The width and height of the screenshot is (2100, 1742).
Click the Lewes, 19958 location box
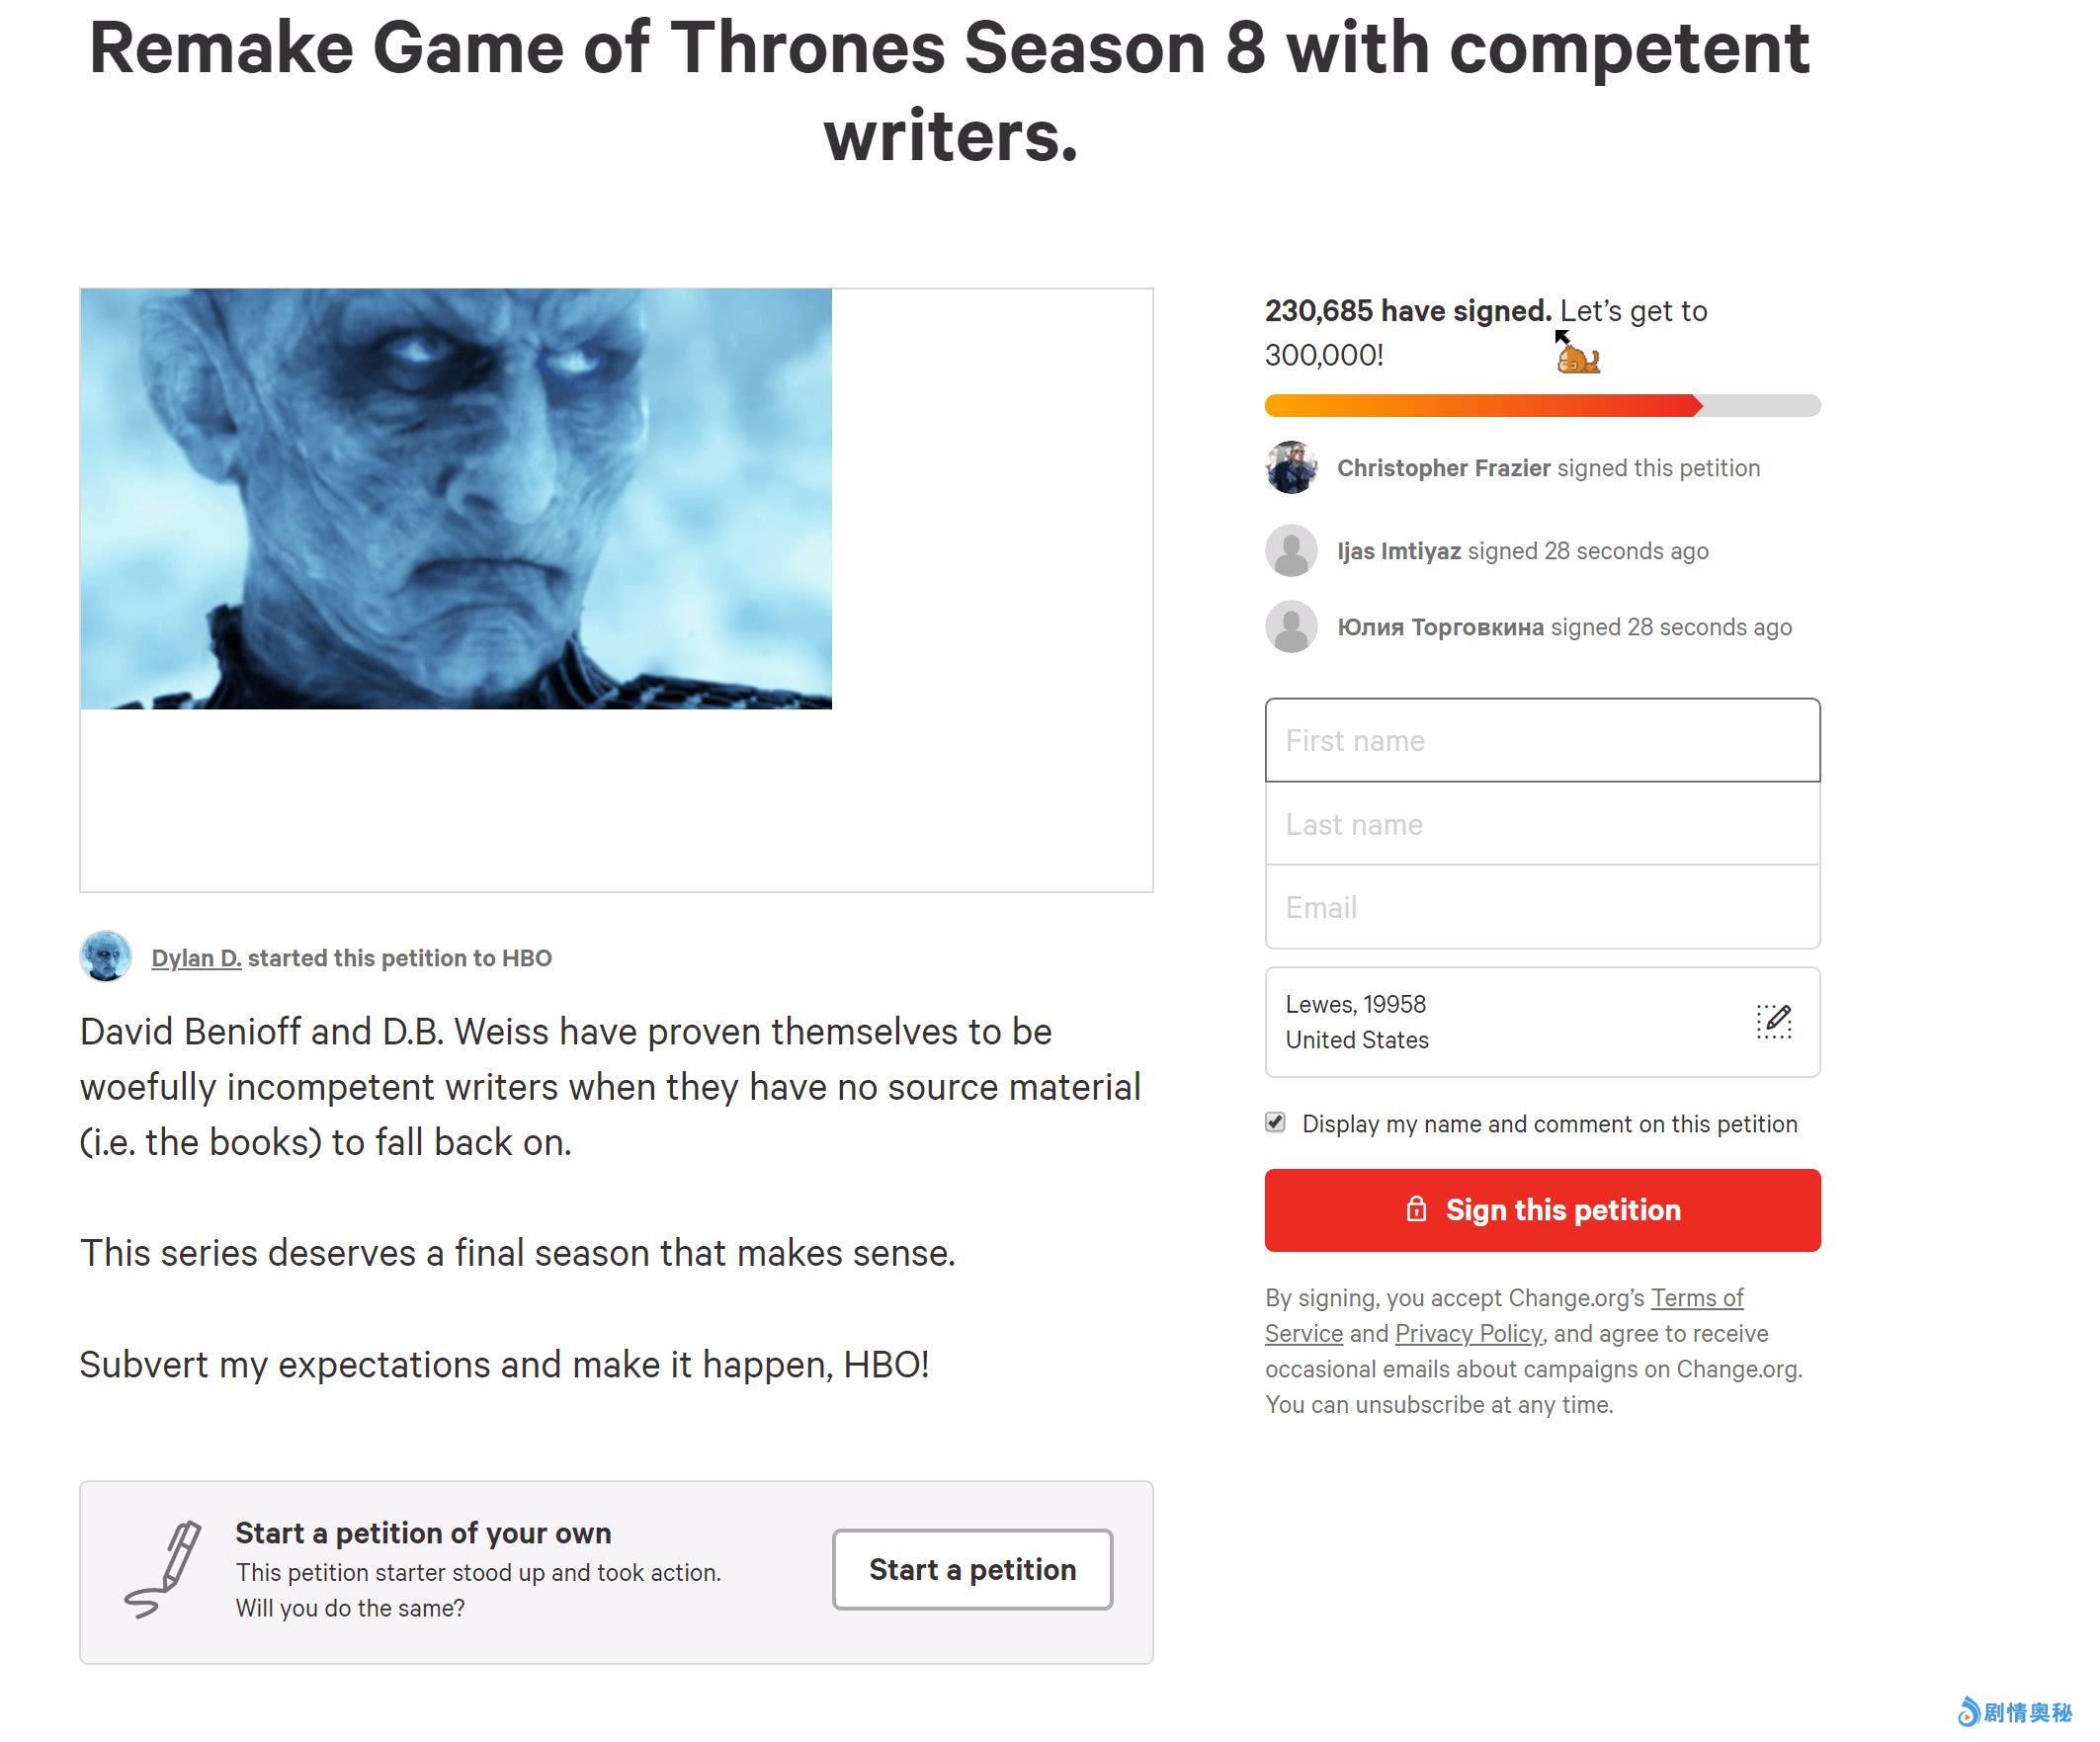[1500, 1022]
